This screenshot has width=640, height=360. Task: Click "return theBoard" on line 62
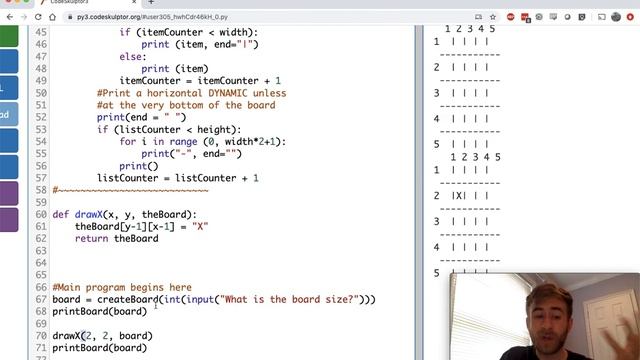click(x=116, y=239)
